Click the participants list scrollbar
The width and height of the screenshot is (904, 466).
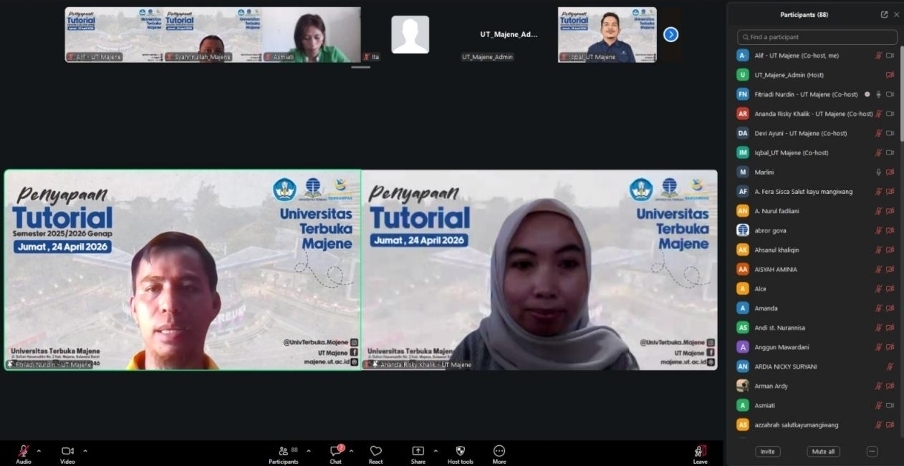click(900, 100)
